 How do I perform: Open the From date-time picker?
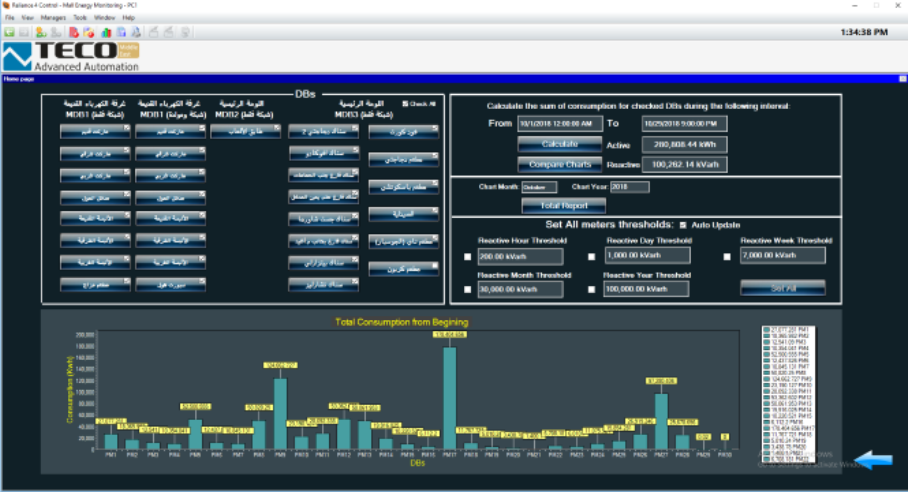coord(557,124)
